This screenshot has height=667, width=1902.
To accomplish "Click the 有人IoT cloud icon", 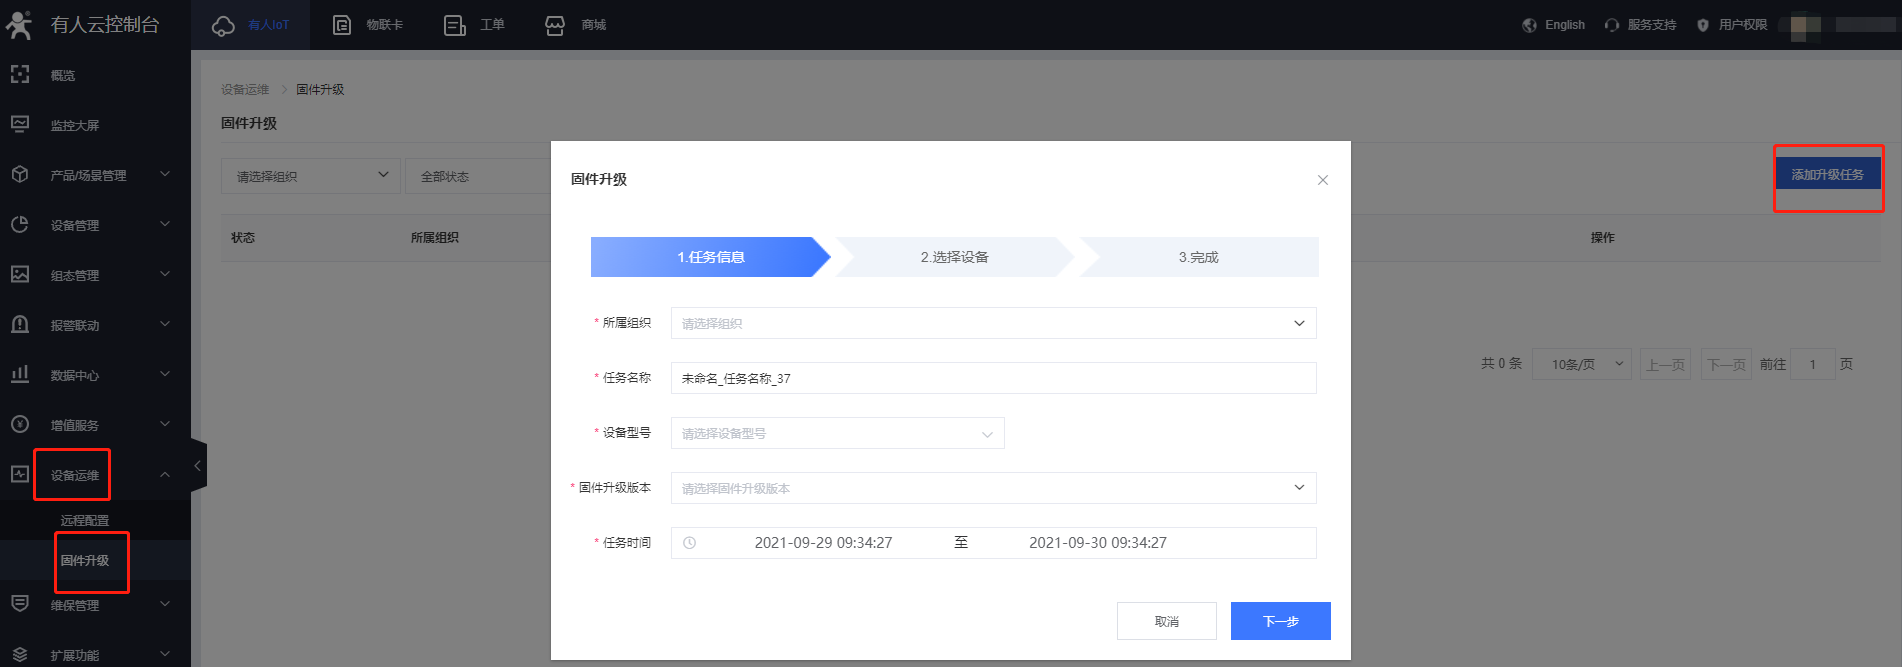I will click(x=223, y=25).
